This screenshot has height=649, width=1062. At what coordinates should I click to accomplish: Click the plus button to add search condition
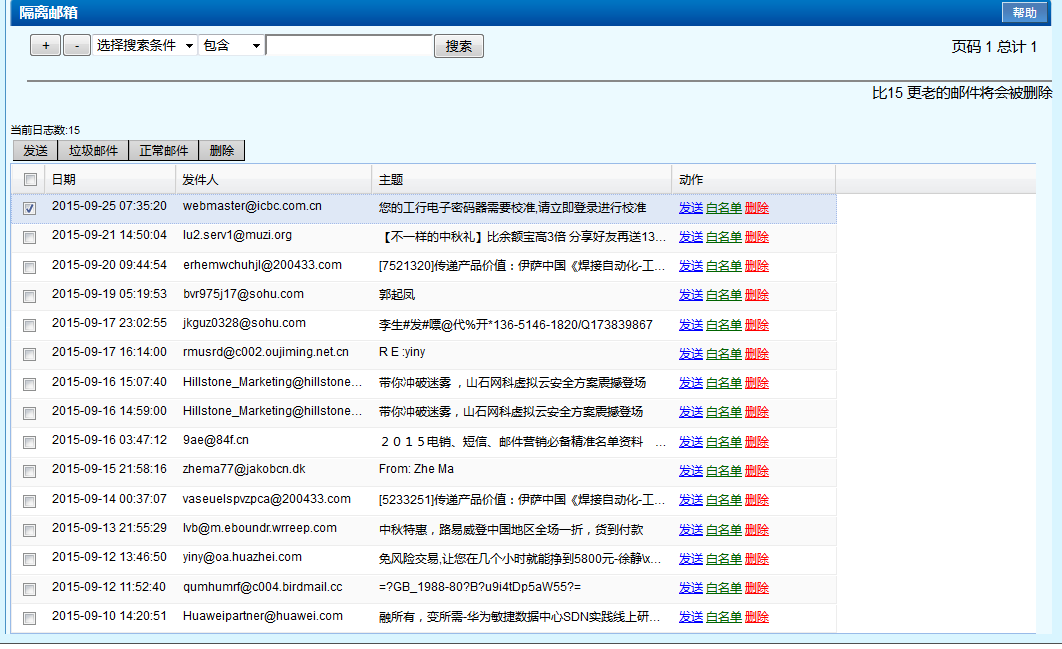point(45,46)
